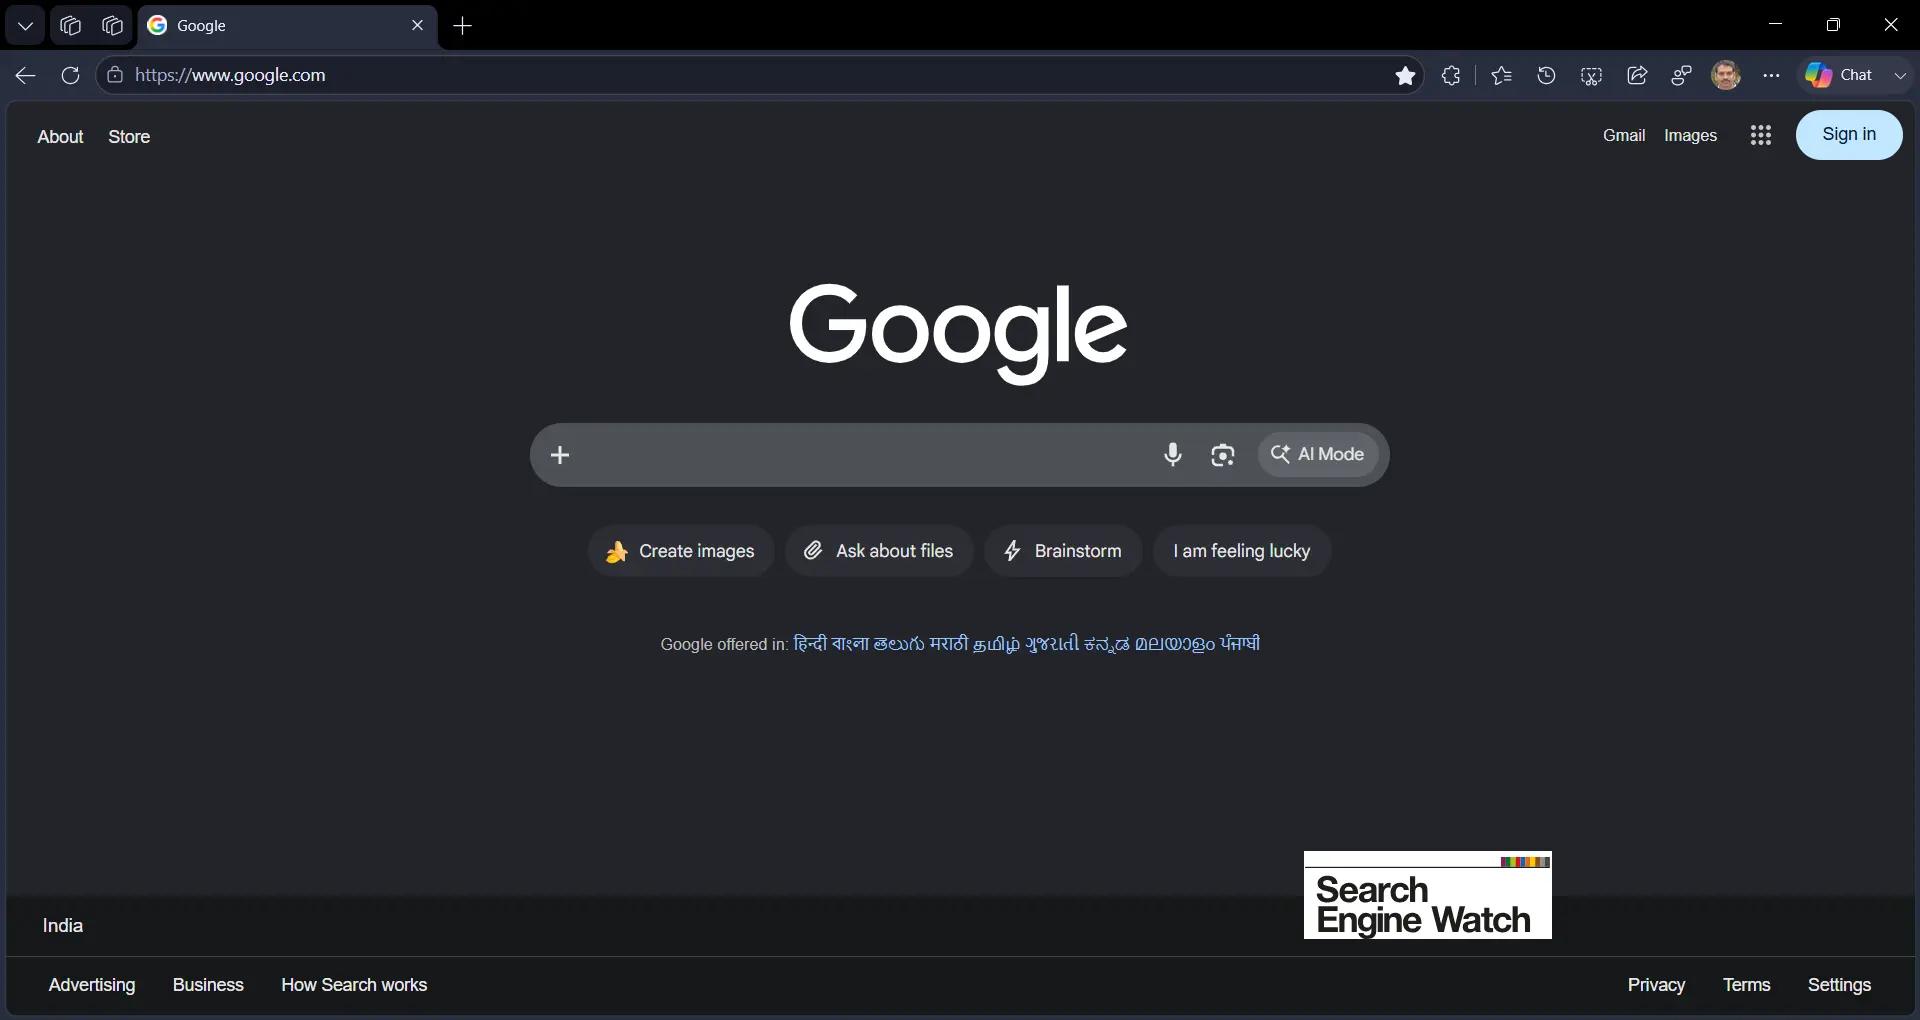
Task: Switch Google to the first offered language, हिन्दी
Action: coord(810,644)
